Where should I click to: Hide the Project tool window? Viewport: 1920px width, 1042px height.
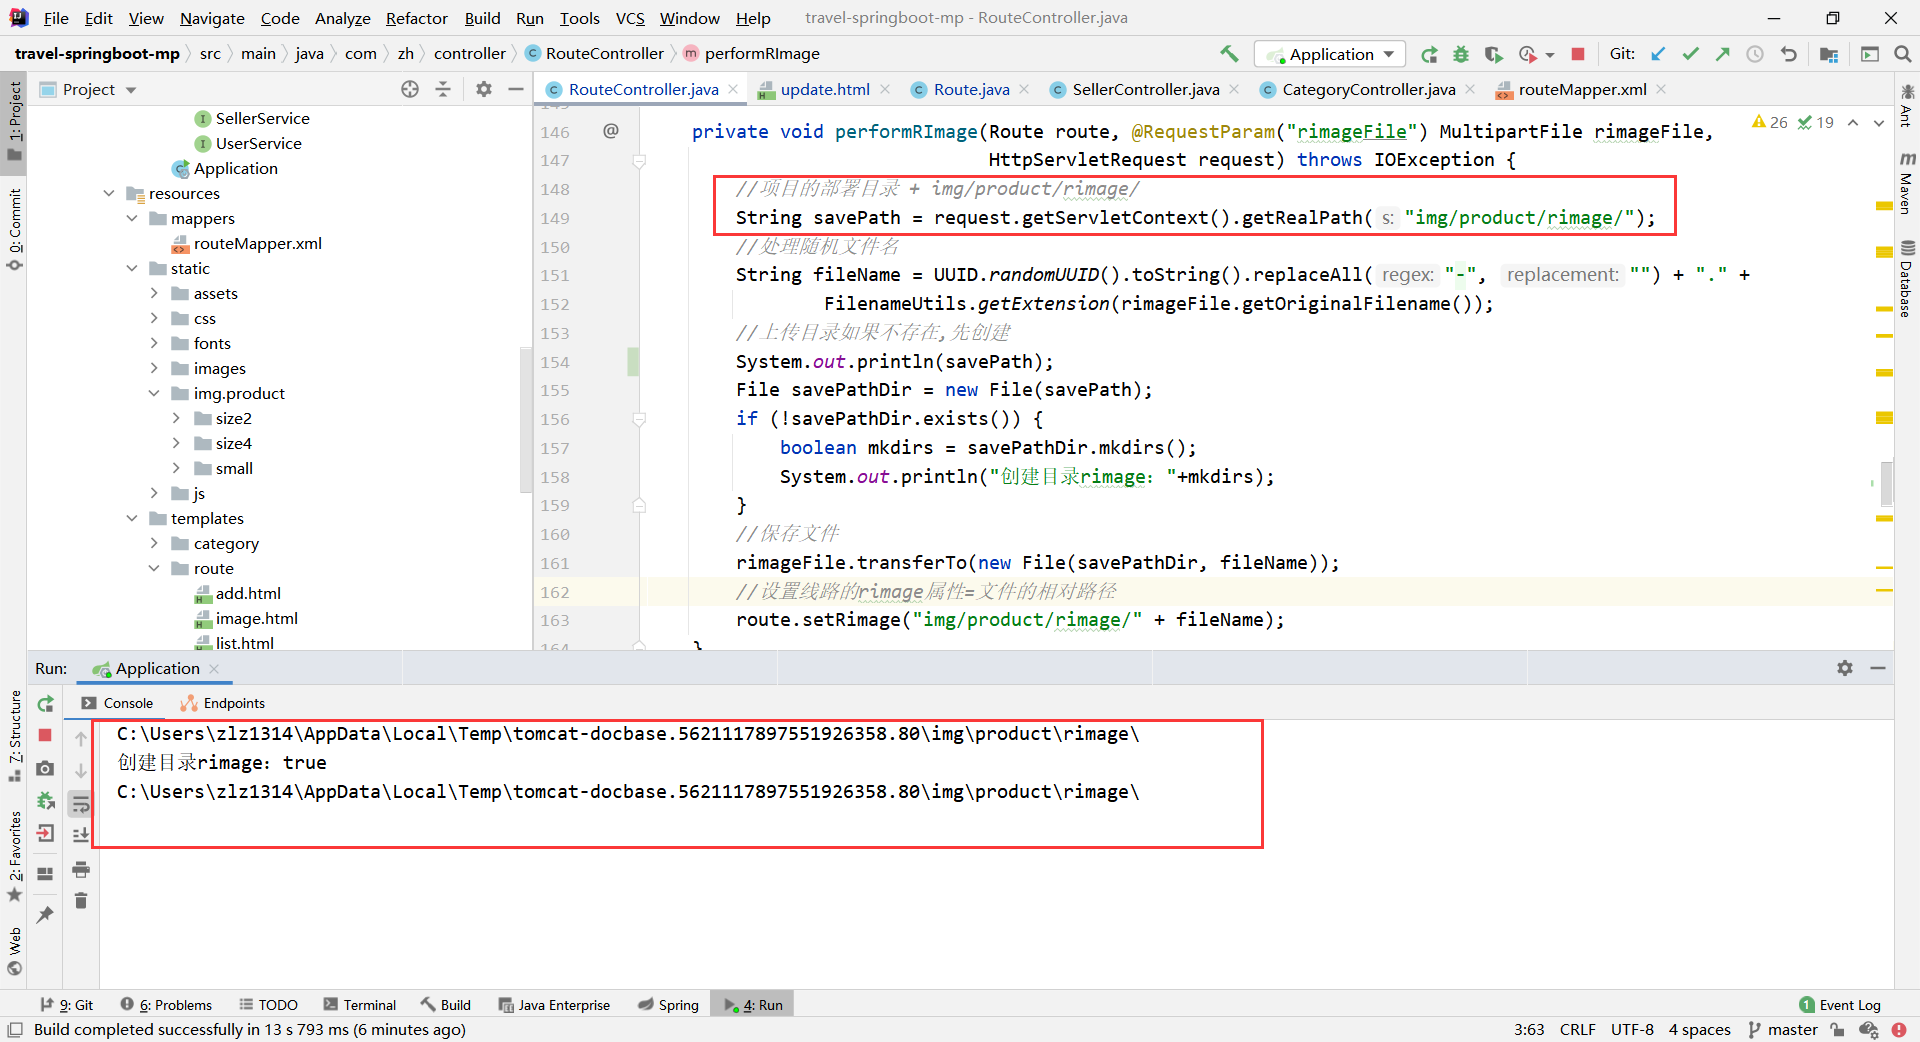[x=516, y=89]
